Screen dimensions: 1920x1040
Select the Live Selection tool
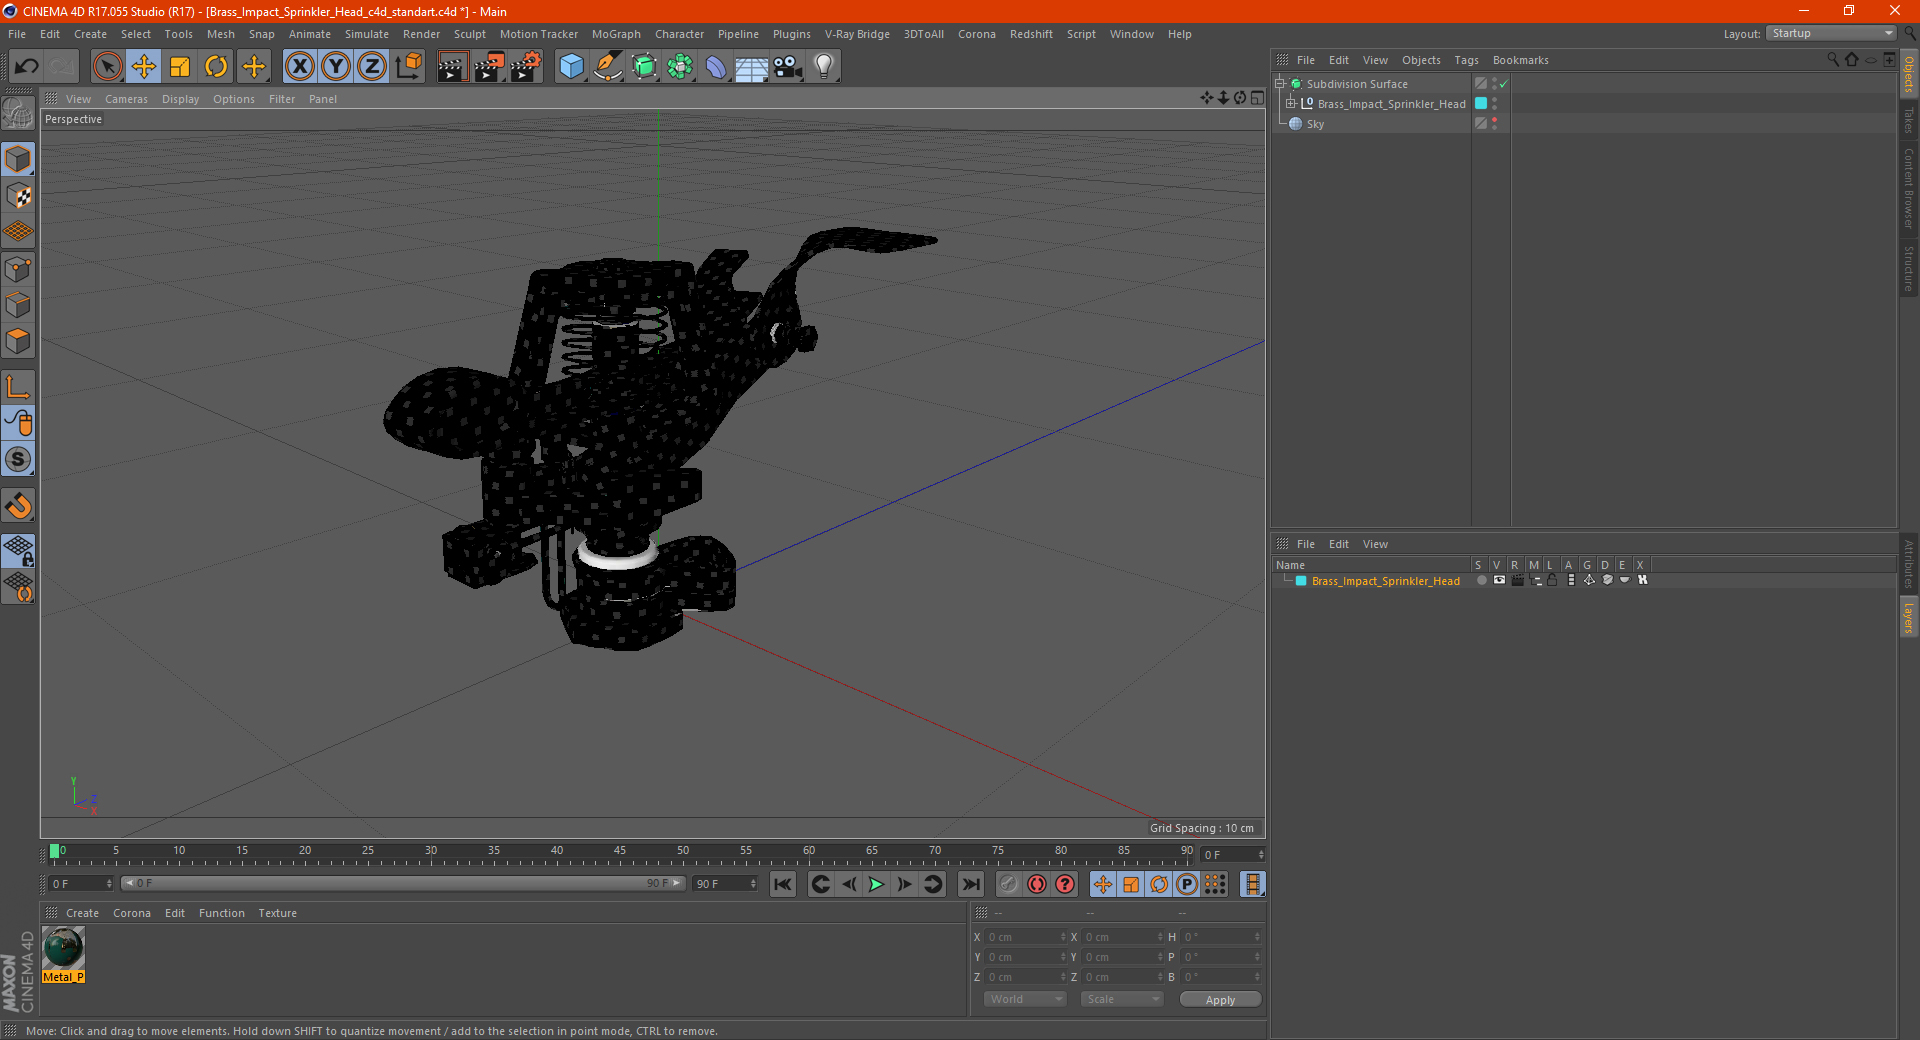pyautogui.click(x=107, y=67)
